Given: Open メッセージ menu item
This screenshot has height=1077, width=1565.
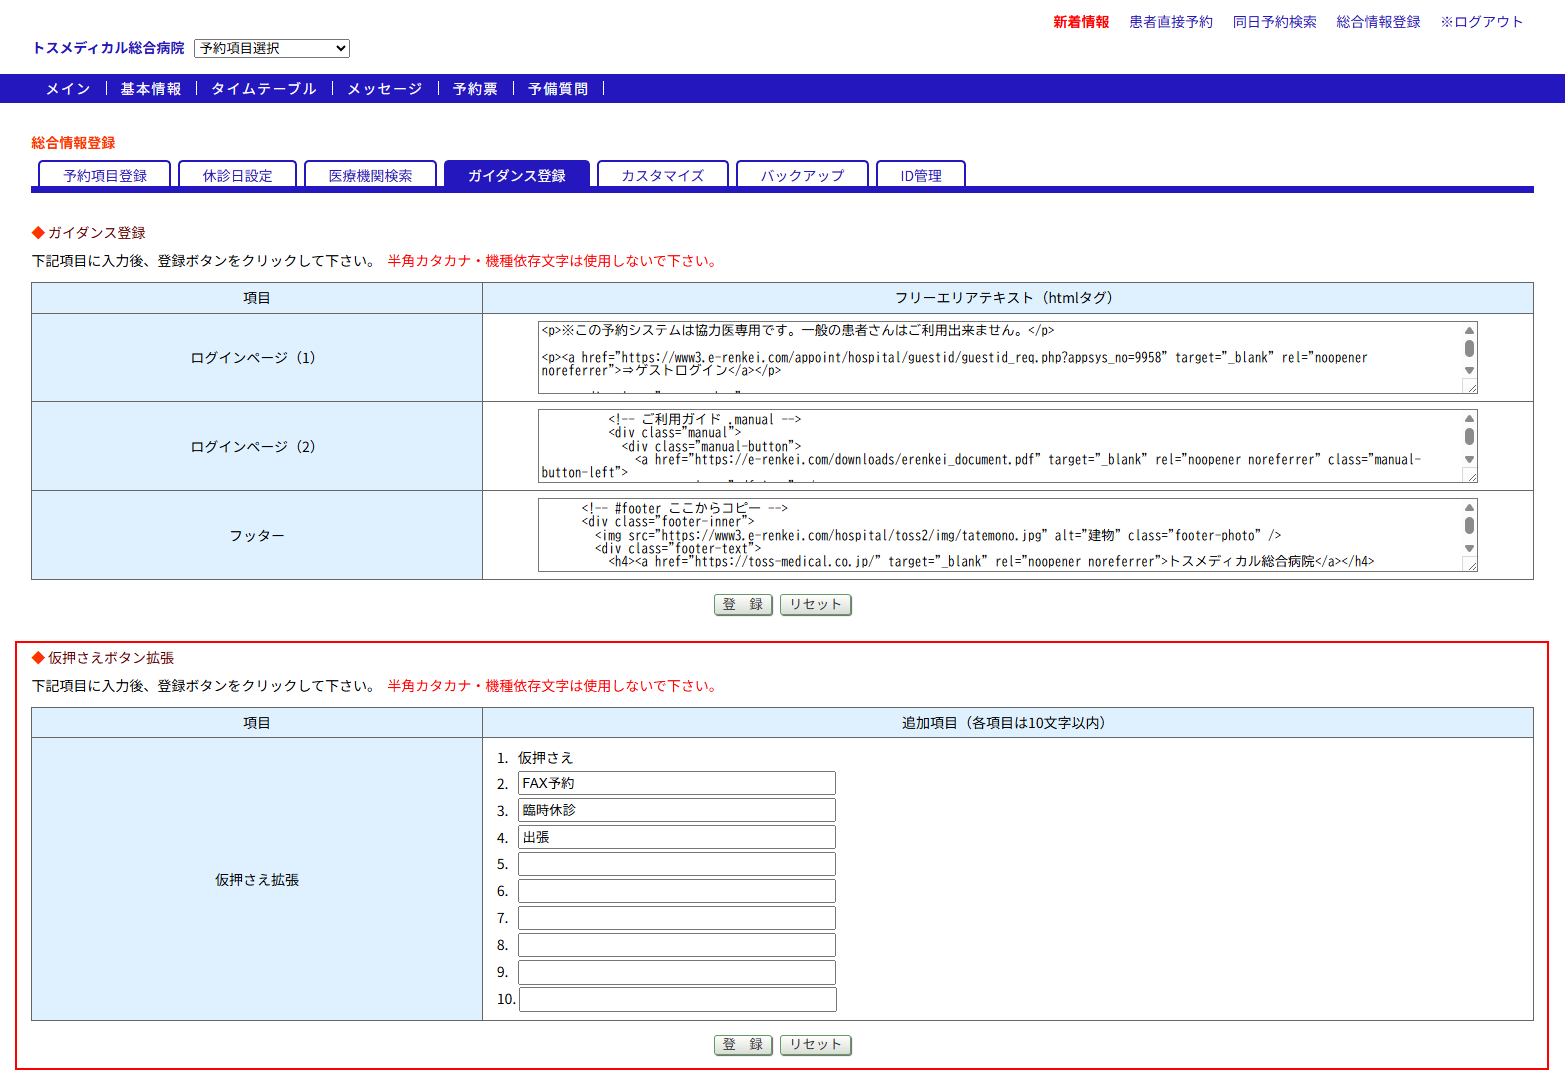Looking at the screenshot, I should (385, 89).
